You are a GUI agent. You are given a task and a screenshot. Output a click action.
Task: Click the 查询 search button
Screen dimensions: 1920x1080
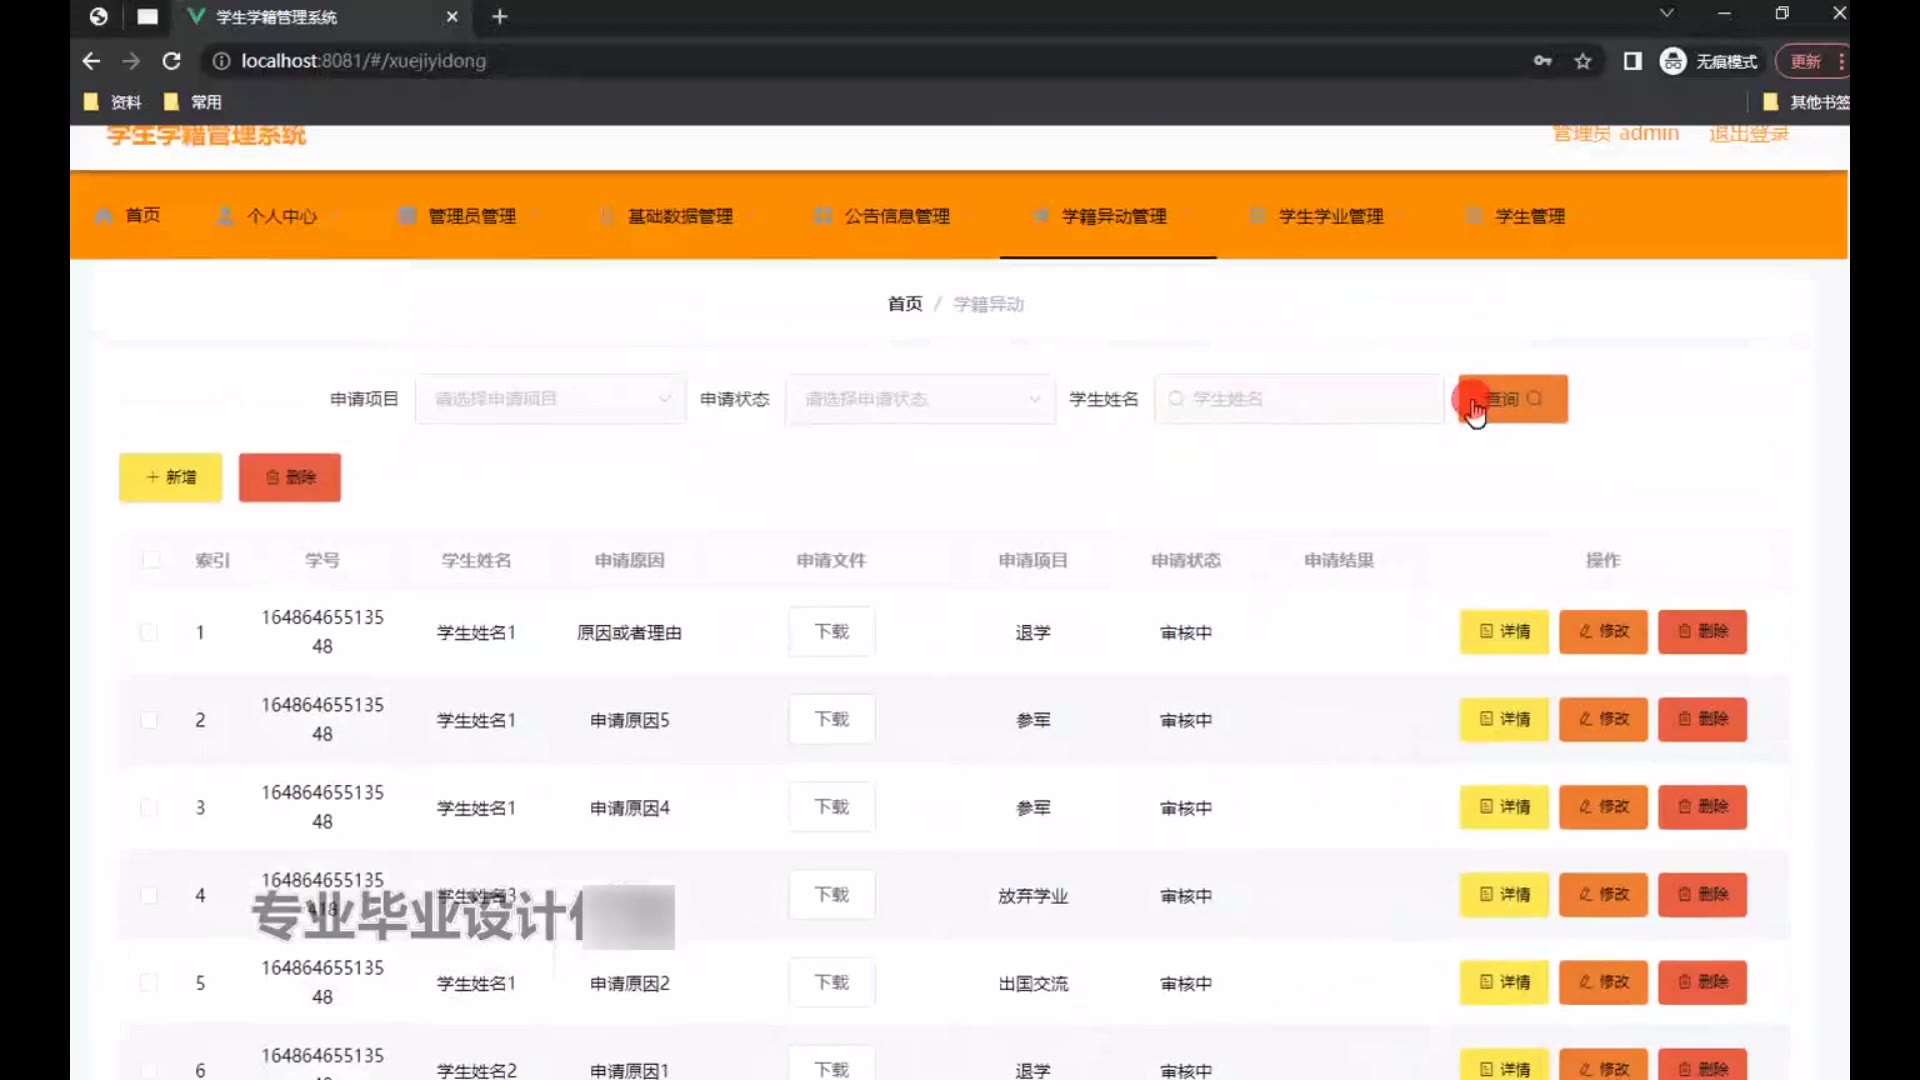tap(1513, 399)
